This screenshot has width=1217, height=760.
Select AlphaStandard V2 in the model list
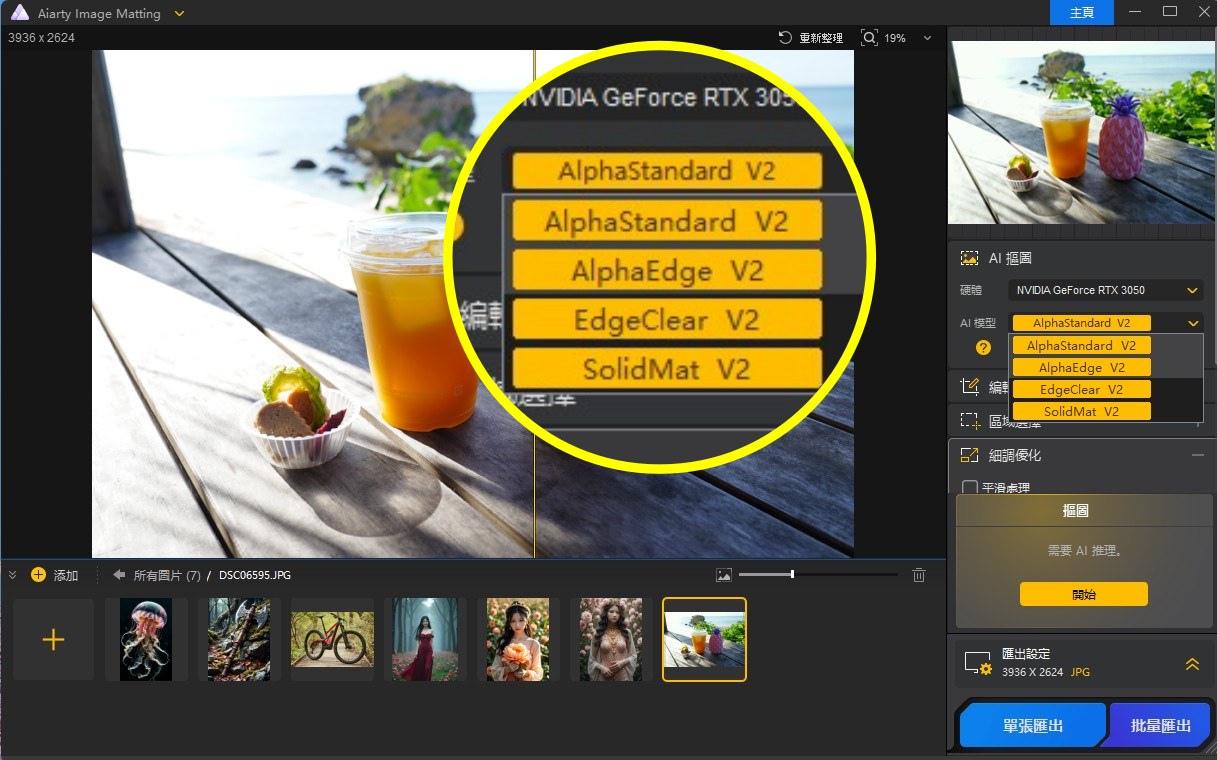pos(1081,345)
